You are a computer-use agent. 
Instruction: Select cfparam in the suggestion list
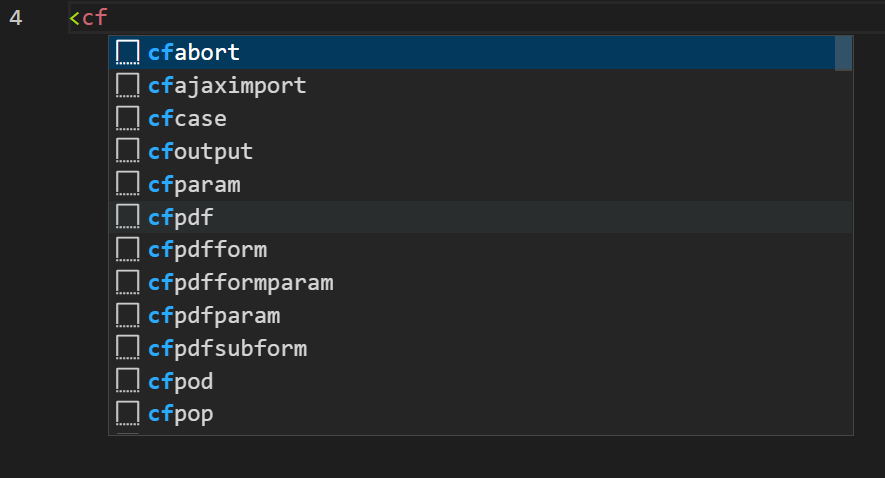(x=194, y=185)
